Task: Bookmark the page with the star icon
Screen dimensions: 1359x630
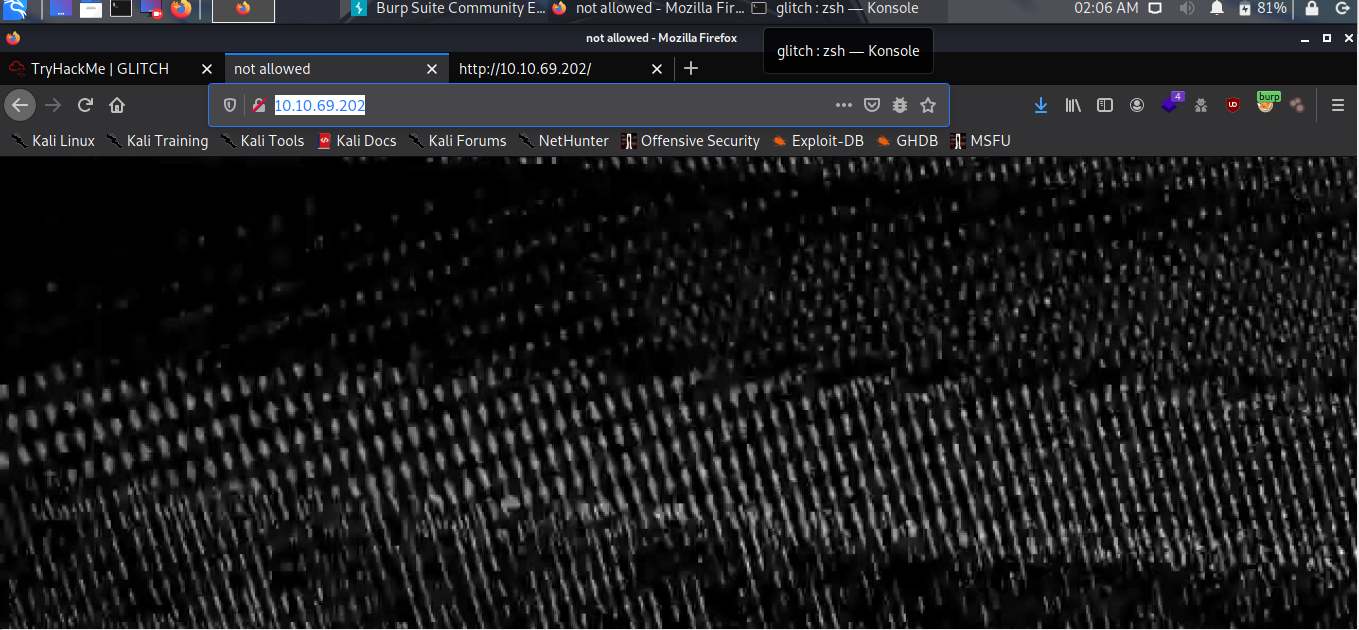Action: tap(927, 104)
